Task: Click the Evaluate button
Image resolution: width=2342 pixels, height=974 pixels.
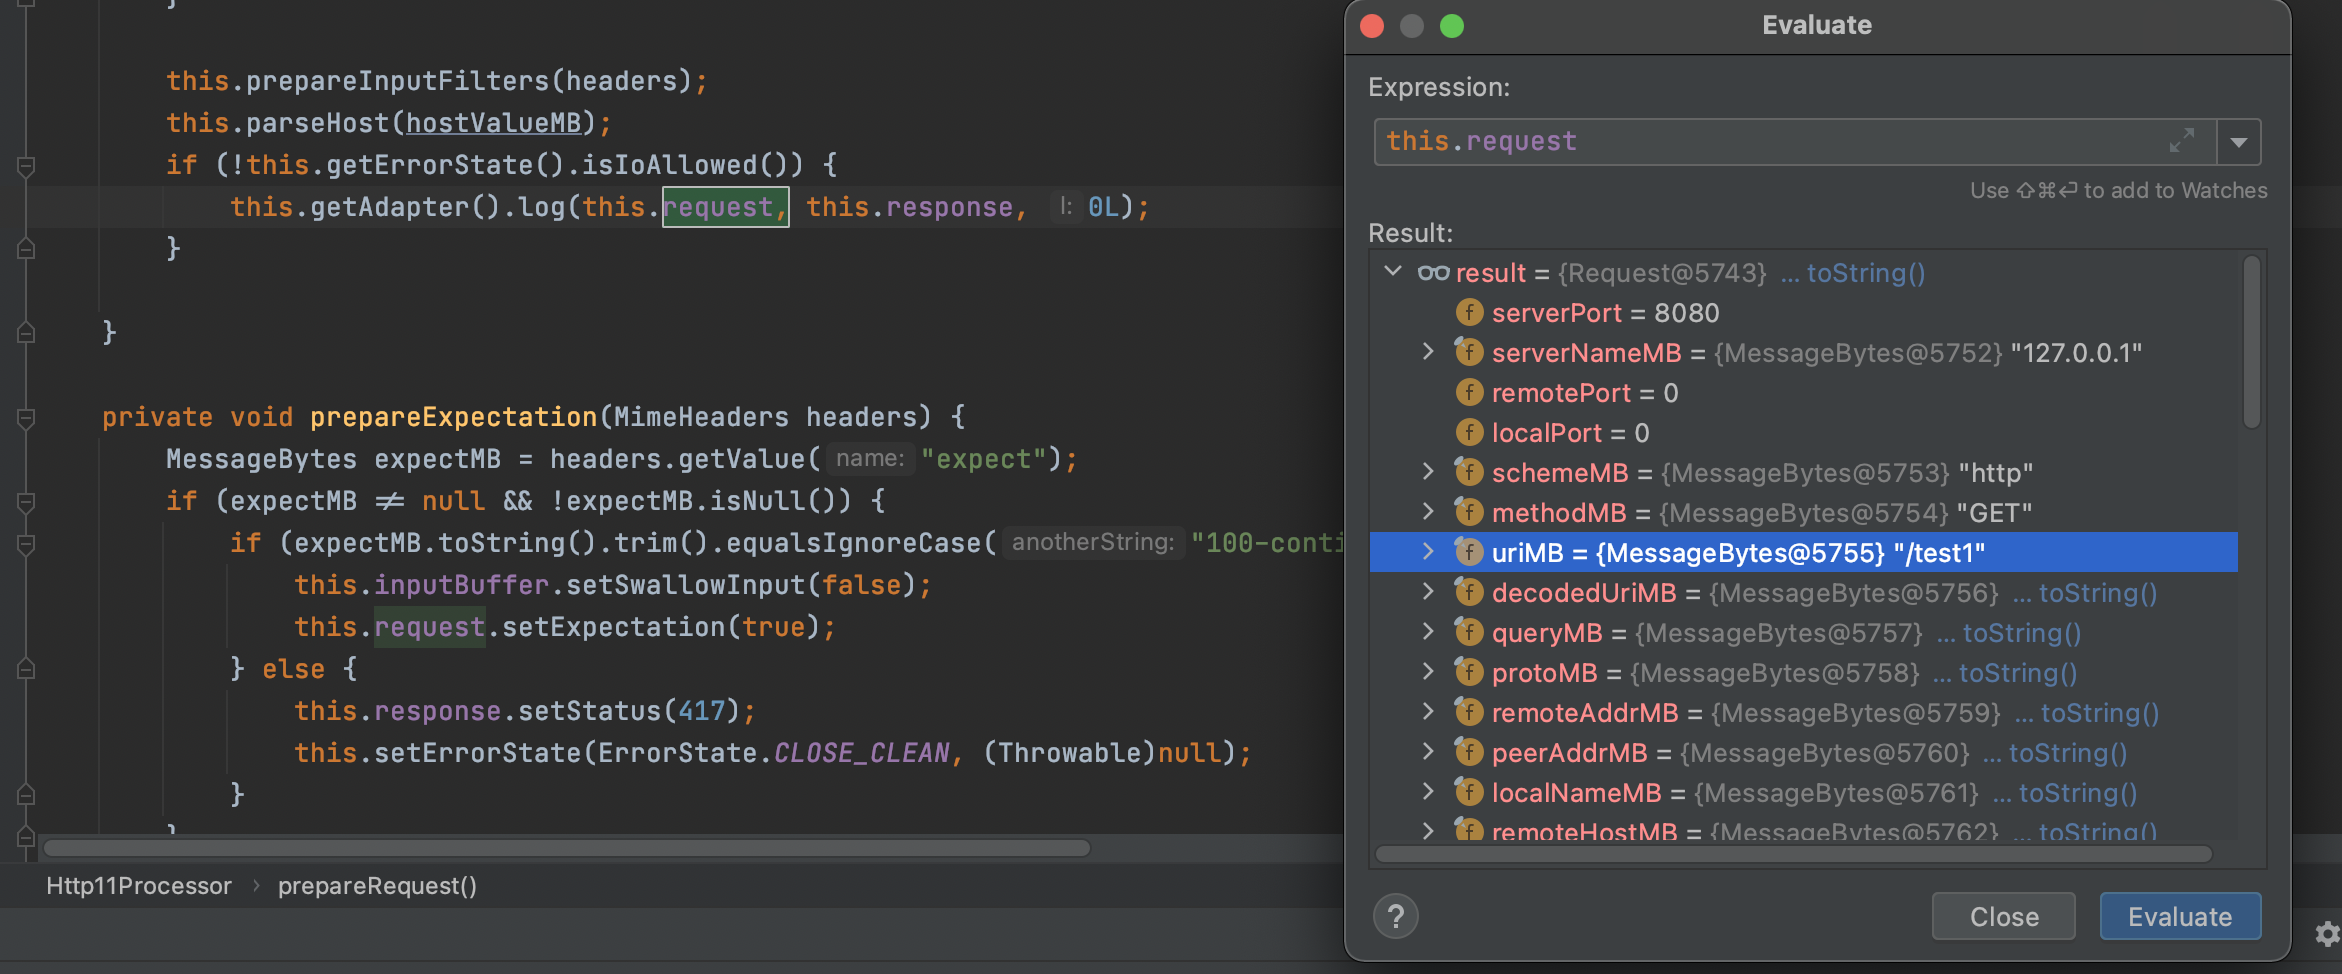Action: pyautogui.click(x=2180, y=916)
